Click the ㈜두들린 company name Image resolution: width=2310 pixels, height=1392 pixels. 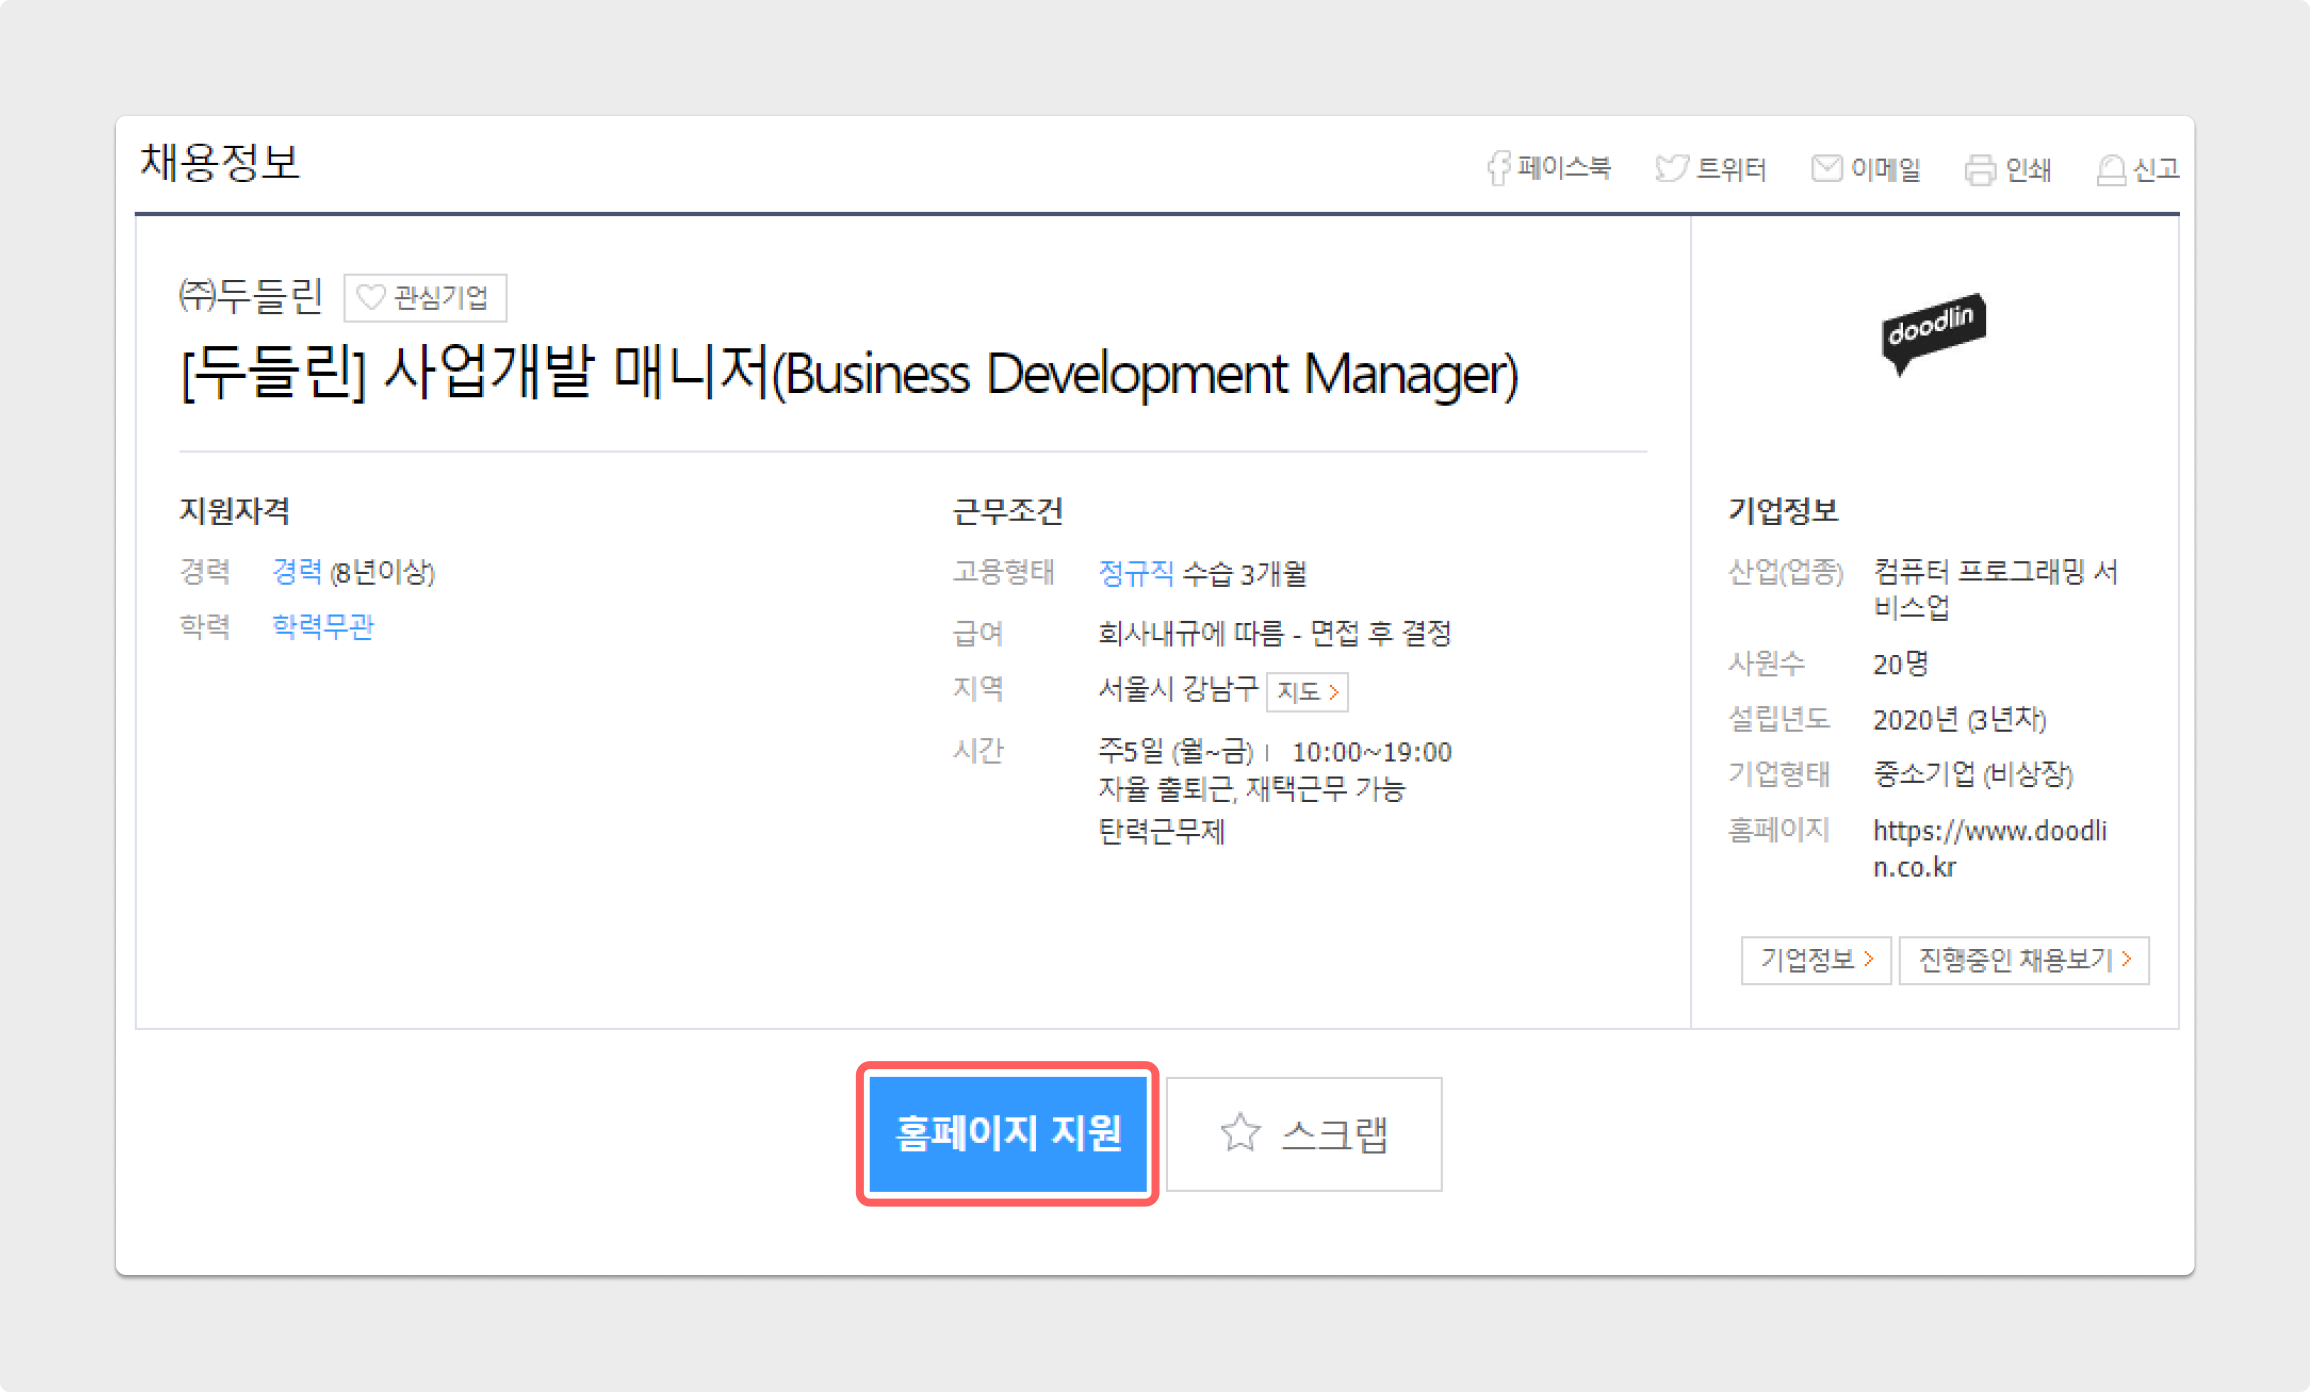click(x=251, y=296)
